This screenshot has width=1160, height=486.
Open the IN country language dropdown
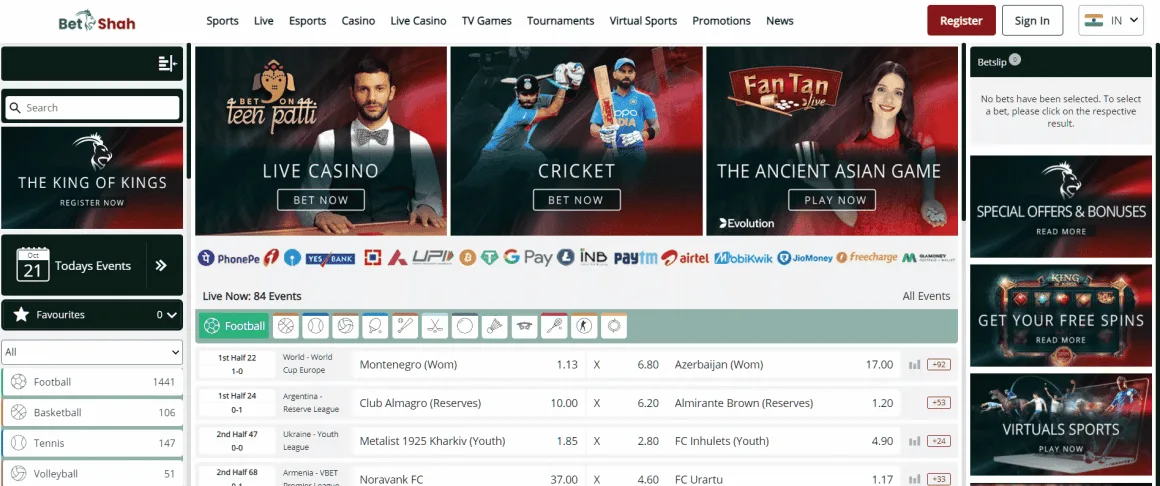[1111, 20]
